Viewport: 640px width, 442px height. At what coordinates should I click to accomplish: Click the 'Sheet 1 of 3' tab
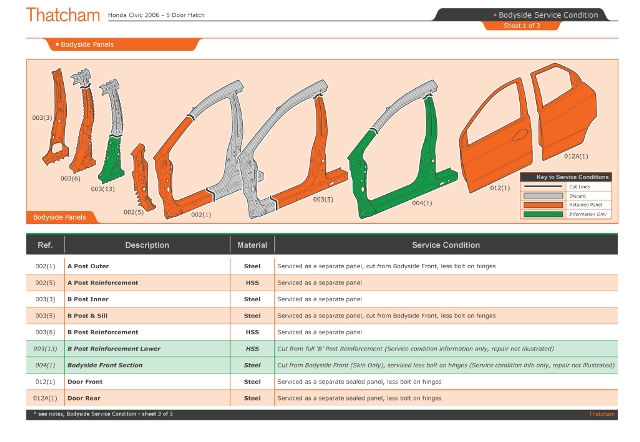522,26
